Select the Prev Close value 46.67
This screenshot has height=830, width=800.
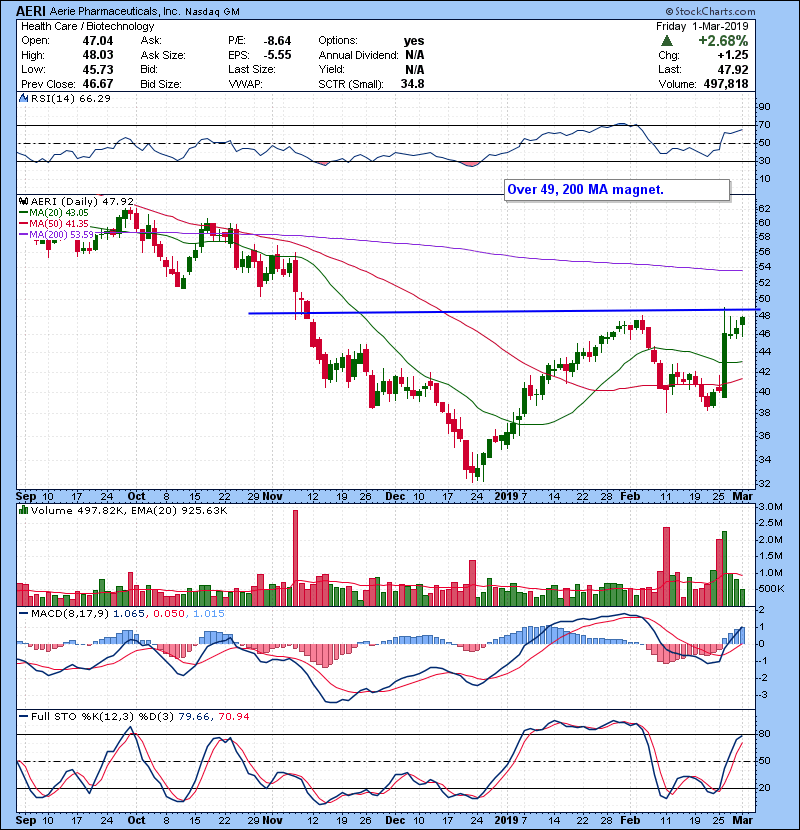click(98, 84)
